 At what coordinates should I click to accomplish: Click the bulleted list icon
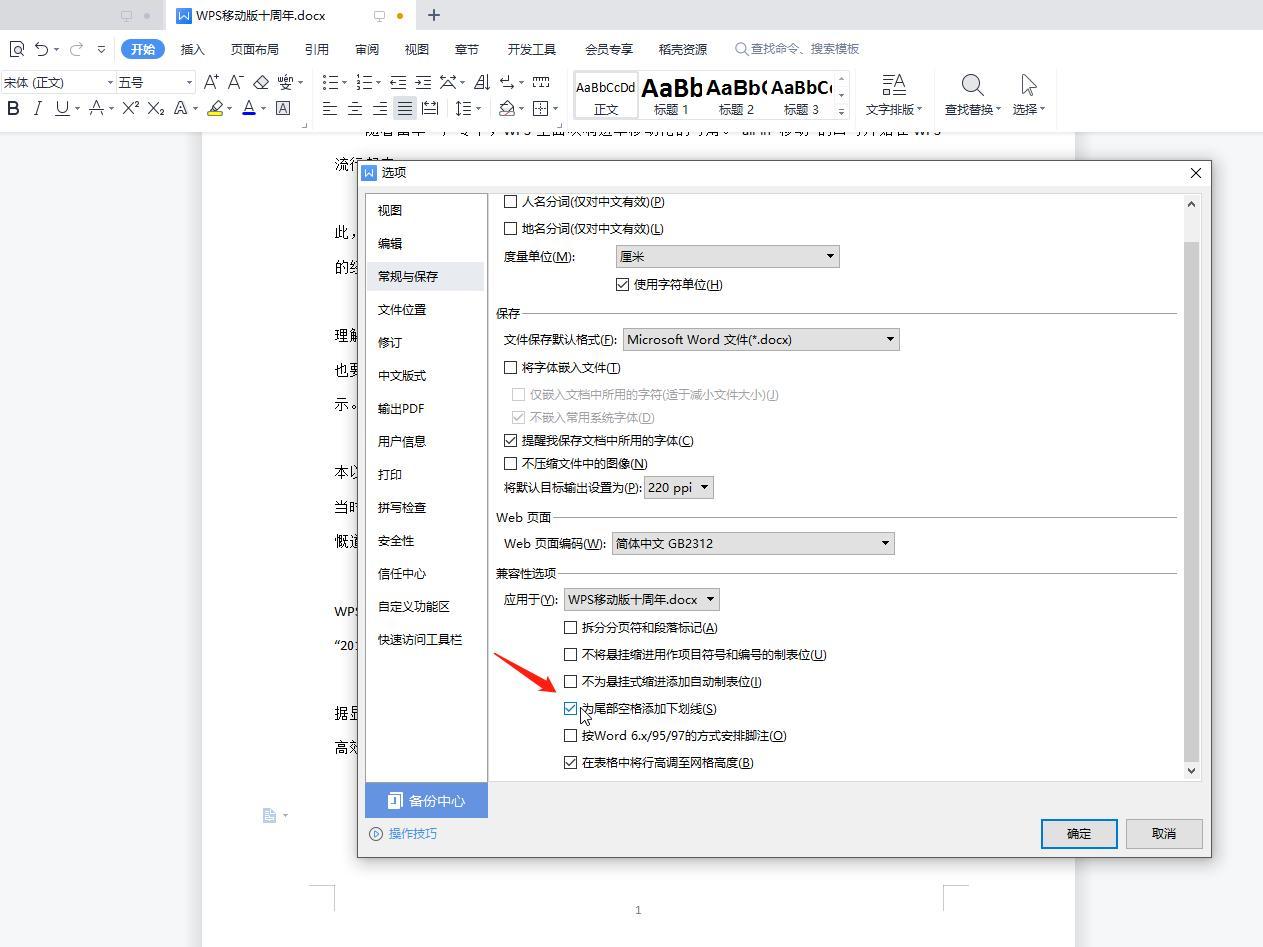click(x=331, y=82)
